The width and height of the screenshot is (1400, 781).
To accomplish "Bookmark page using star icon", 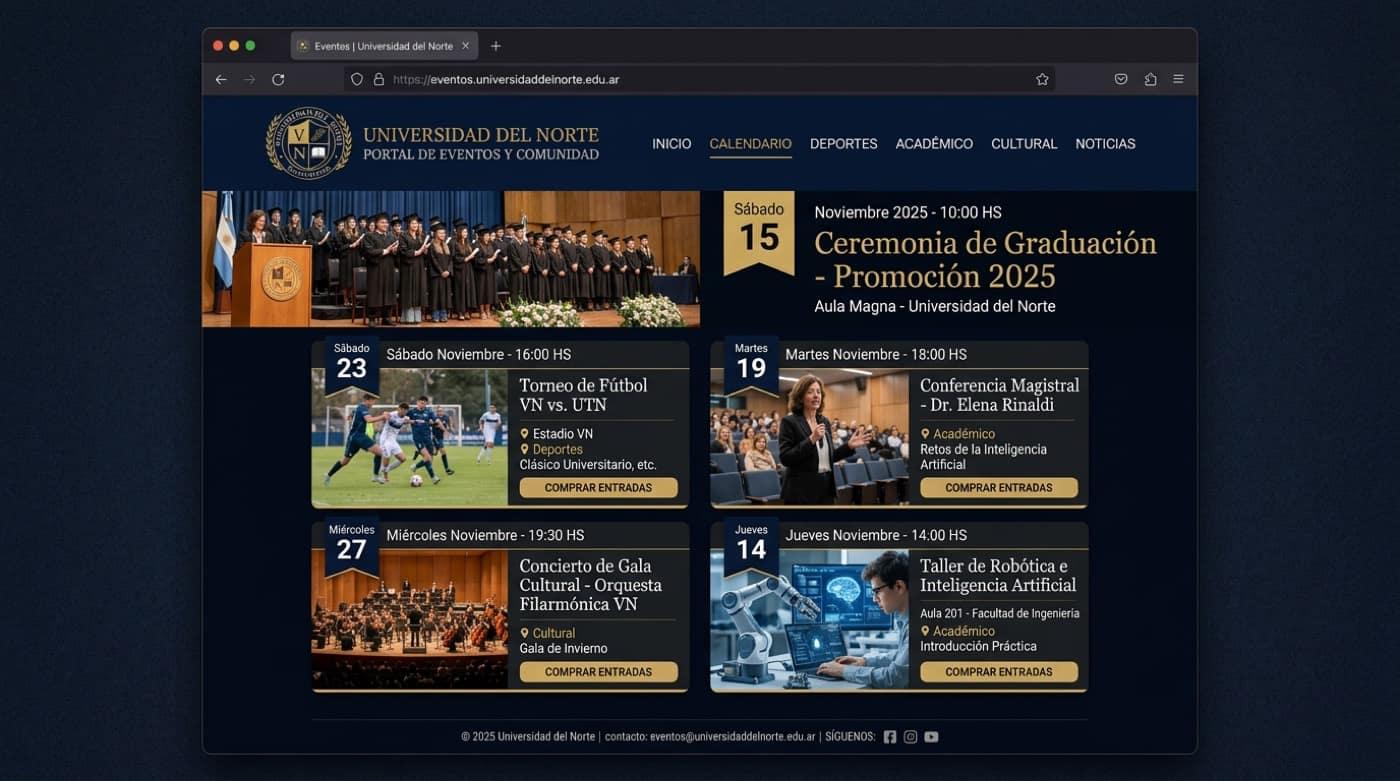I will [1042, 79].
